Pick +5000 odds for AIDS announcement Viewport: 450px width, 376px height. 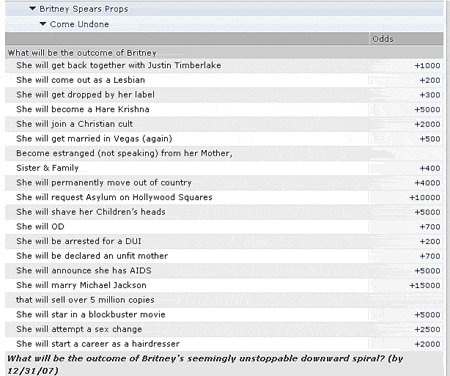427,271
